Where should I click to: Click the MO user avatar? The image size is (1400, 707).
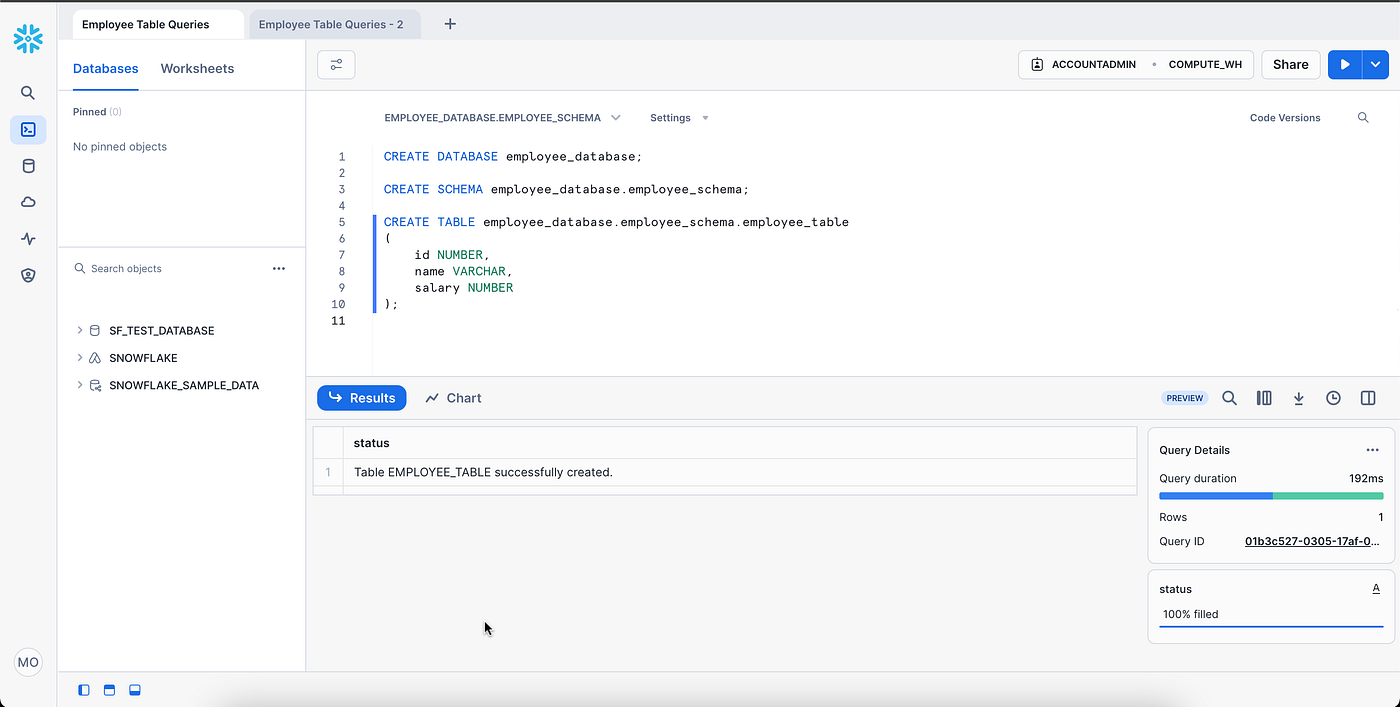coord(28,662)
